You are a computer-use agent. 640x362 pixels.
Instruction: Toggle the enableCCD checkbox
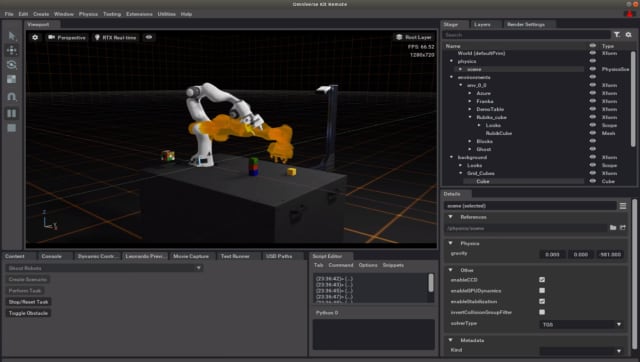click(x=542, y=280)
